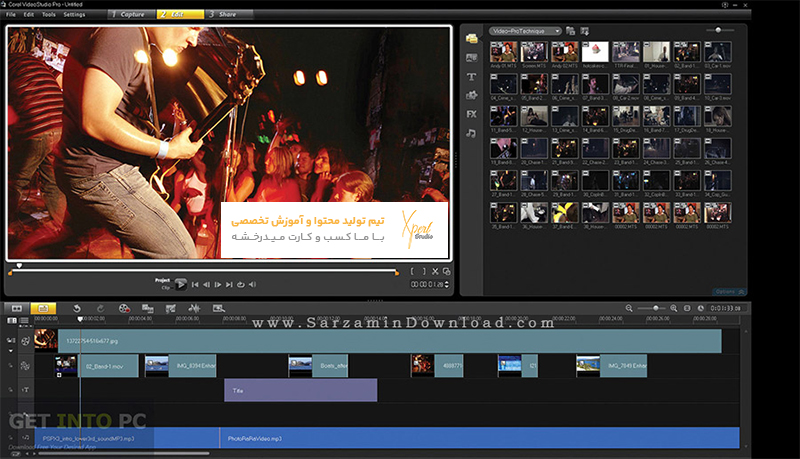
Task: Toggle repeat playback
Action: tap(240, 285)
